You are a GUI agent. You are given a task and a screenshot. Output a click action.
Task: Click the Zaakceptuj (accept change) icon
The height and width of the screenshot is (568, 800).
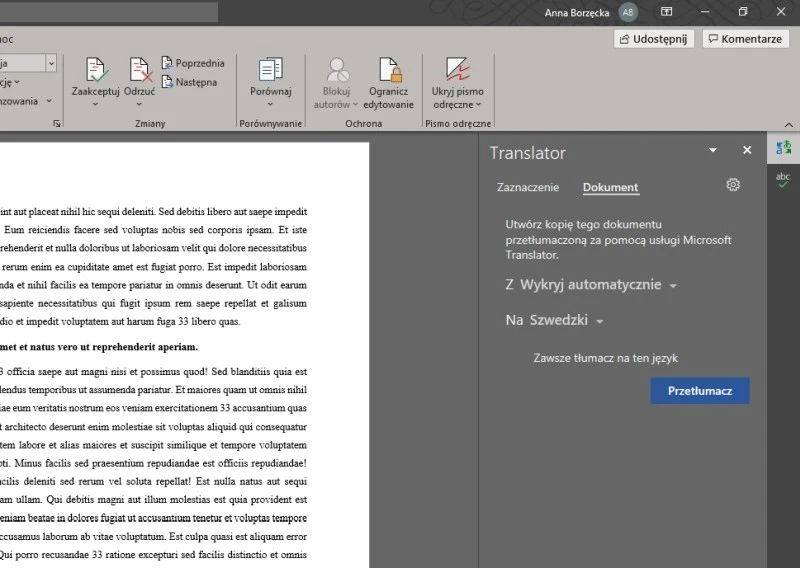tap(95, 70)
